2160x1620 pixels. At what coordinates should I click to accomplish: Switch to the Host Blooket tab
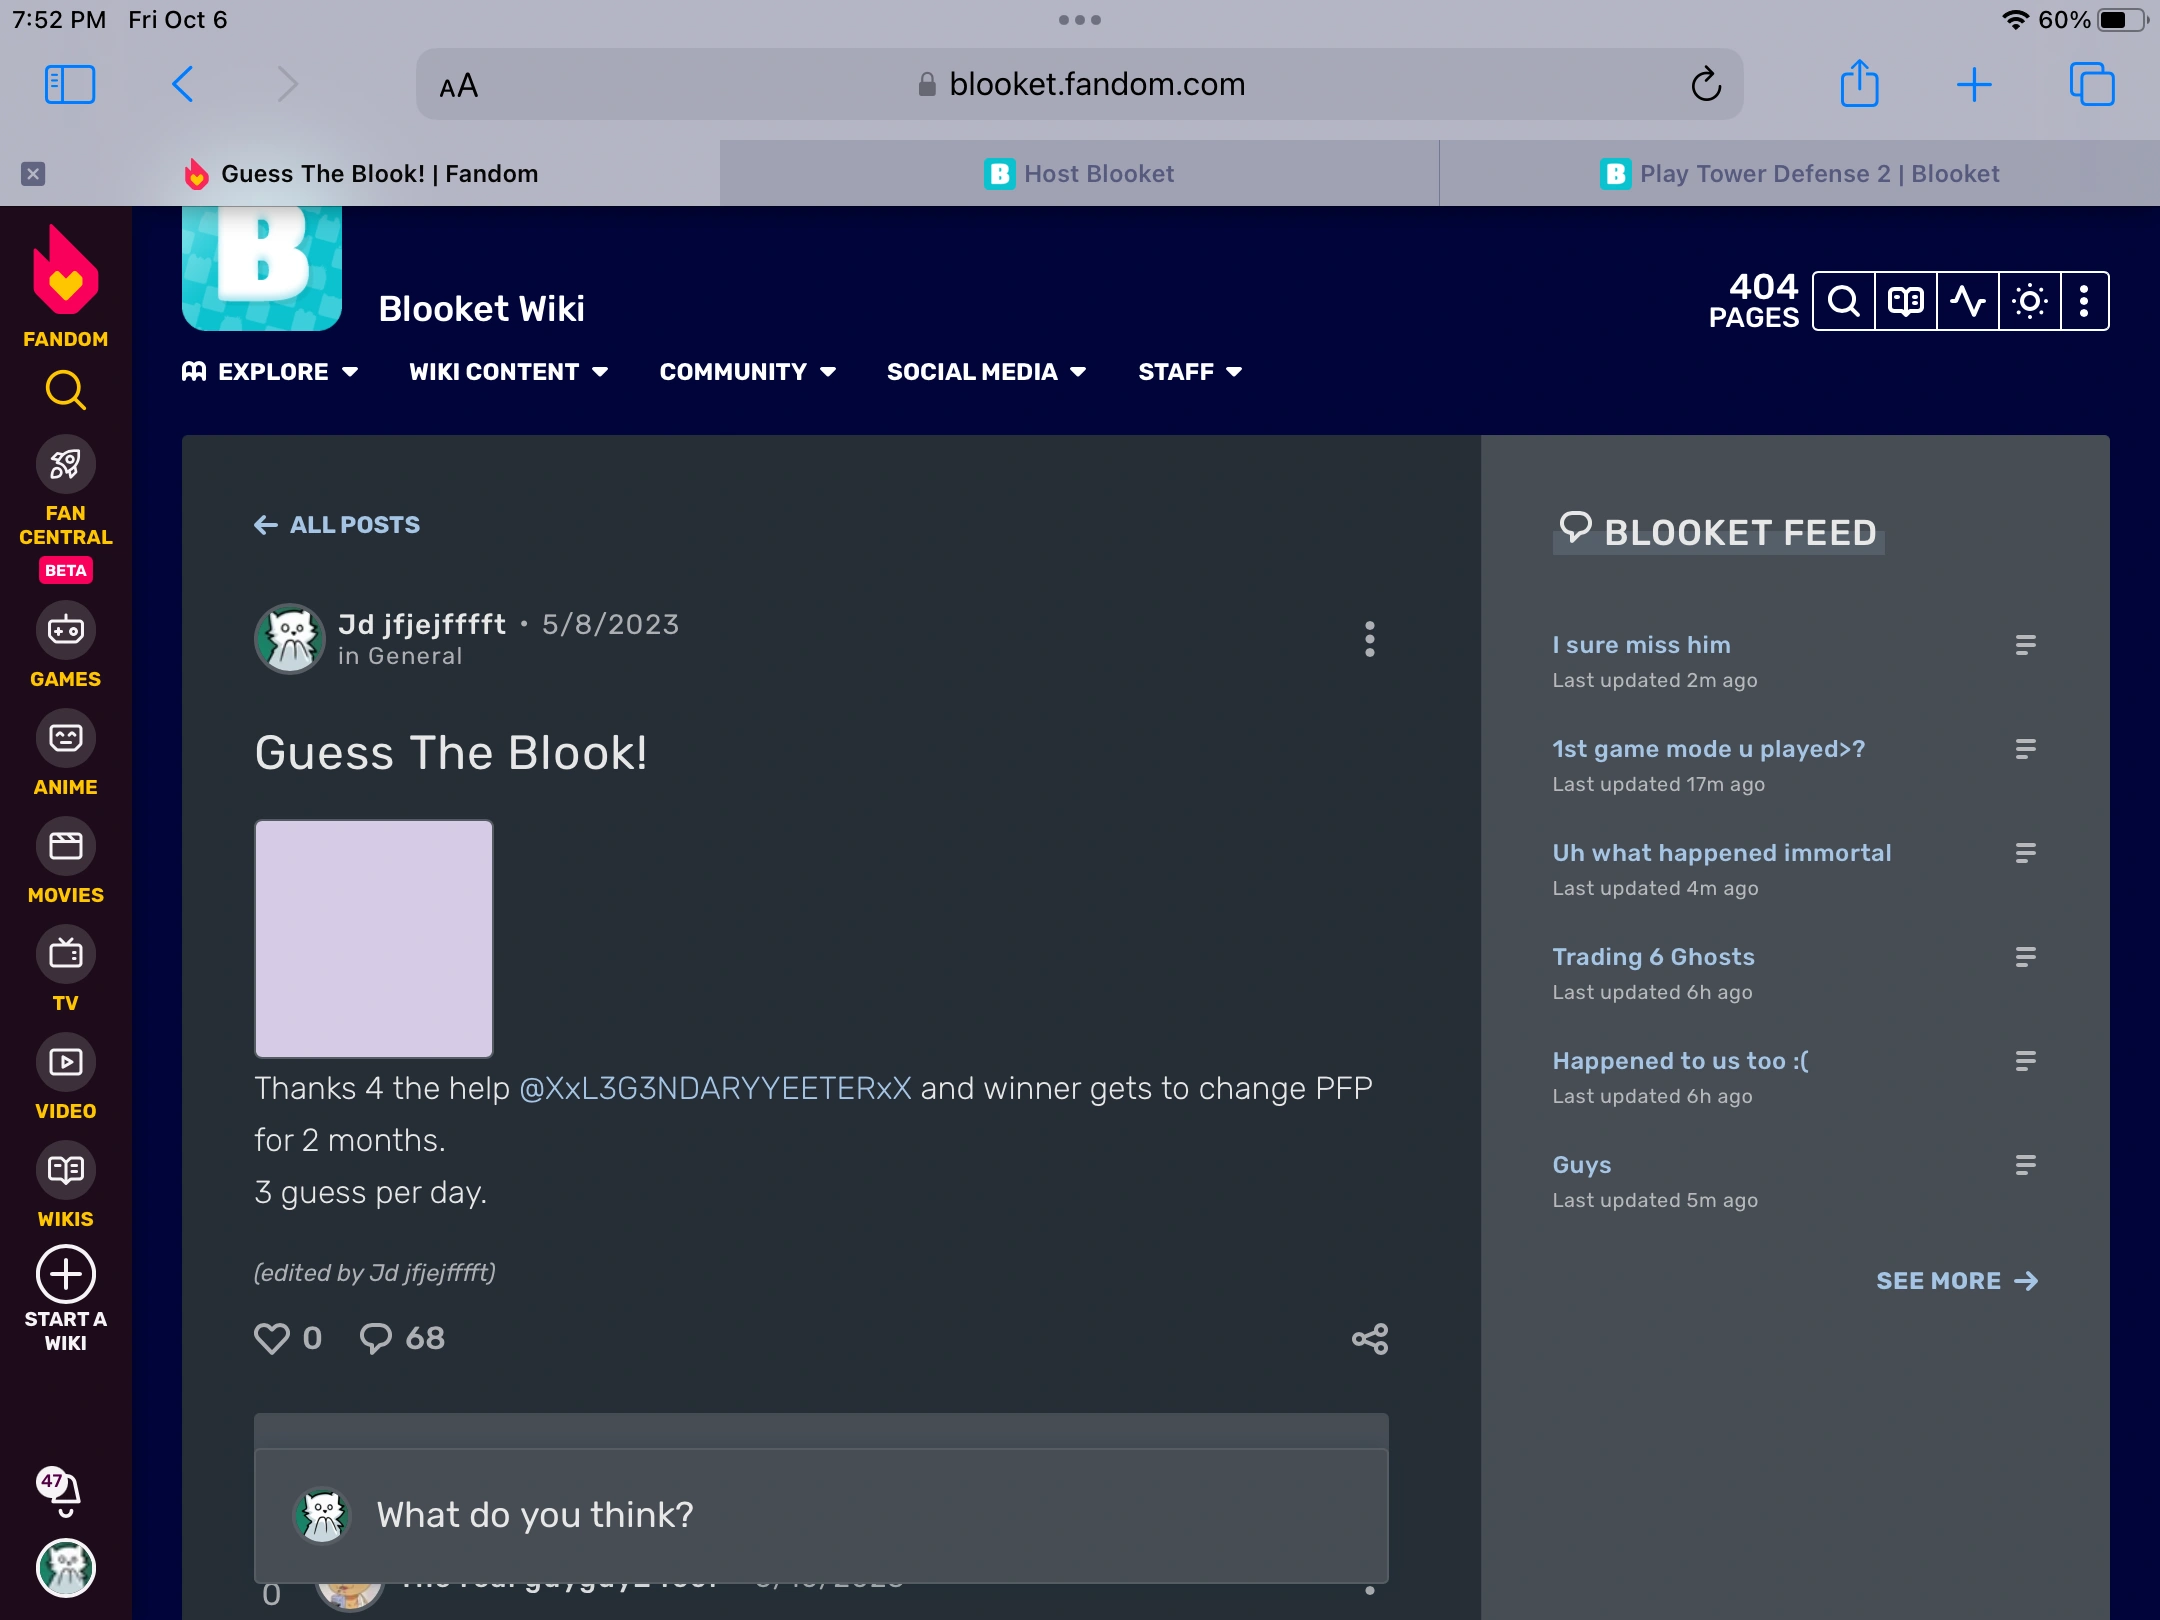(1079, 174)
